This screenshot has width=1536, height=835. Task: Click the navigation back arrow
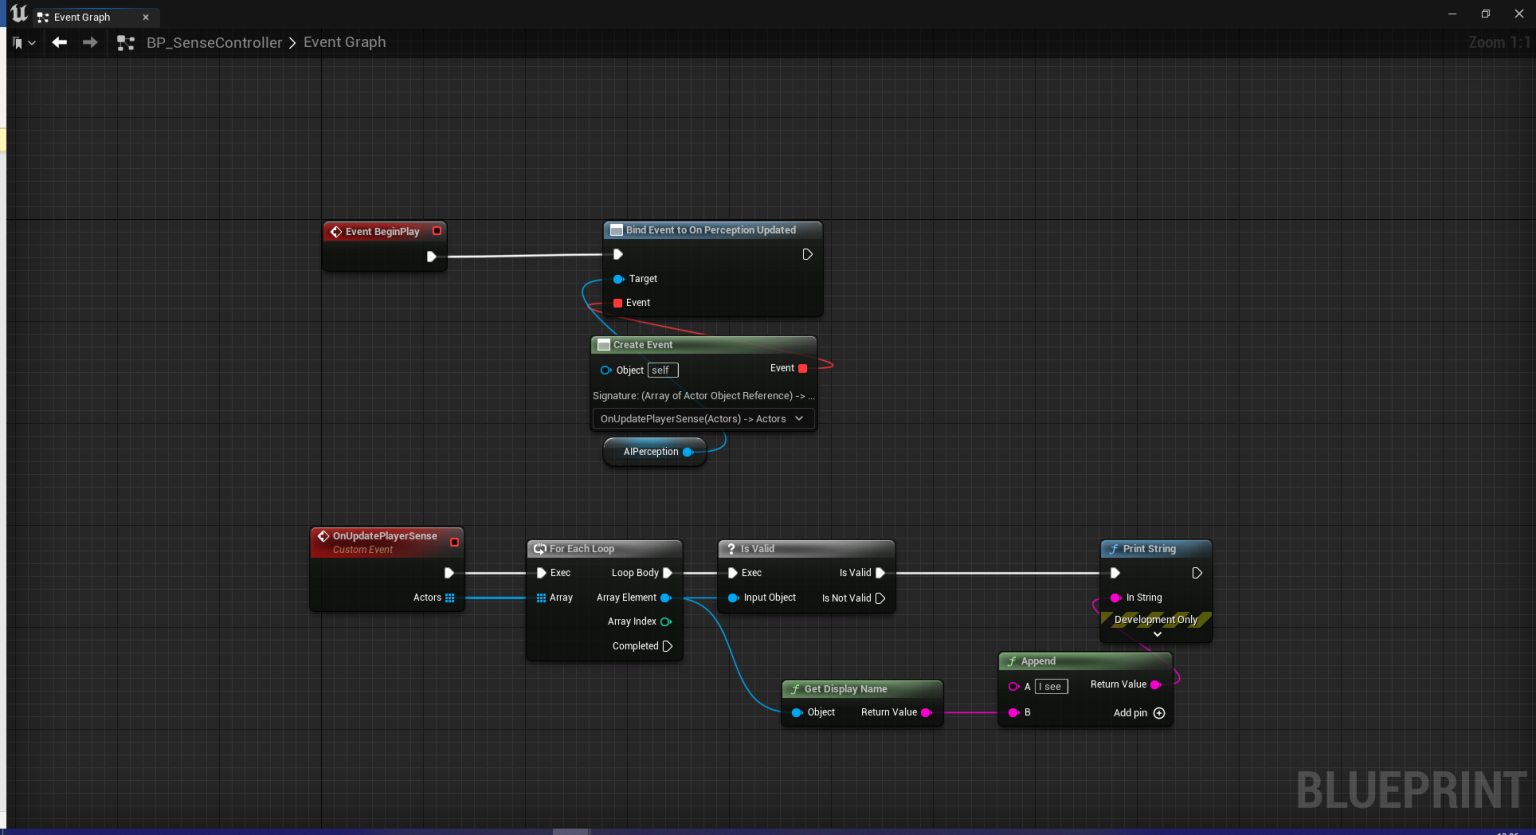(58, 42)
